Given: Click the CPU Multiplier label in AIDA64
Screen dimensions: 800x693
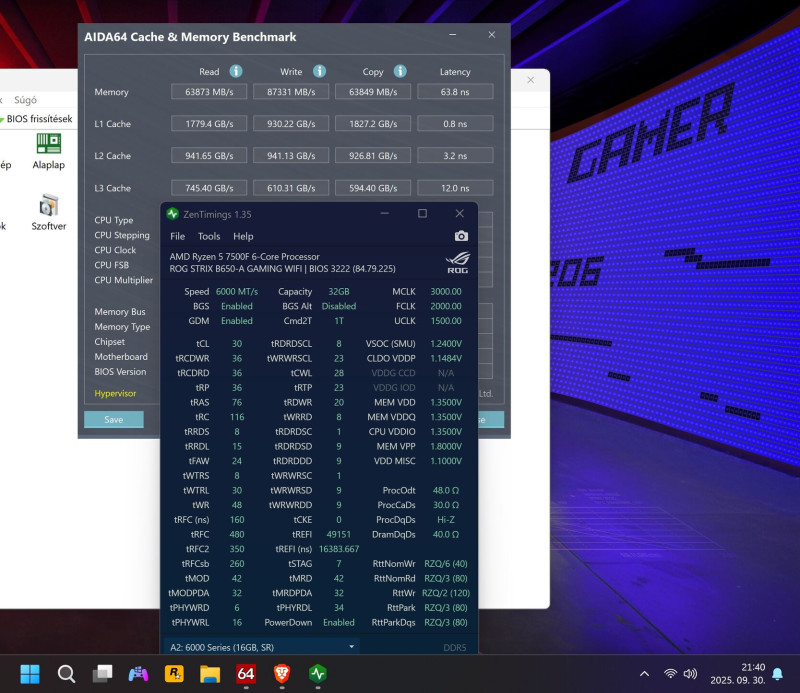Looking at the screenshot, I should [x=123, y=280].
